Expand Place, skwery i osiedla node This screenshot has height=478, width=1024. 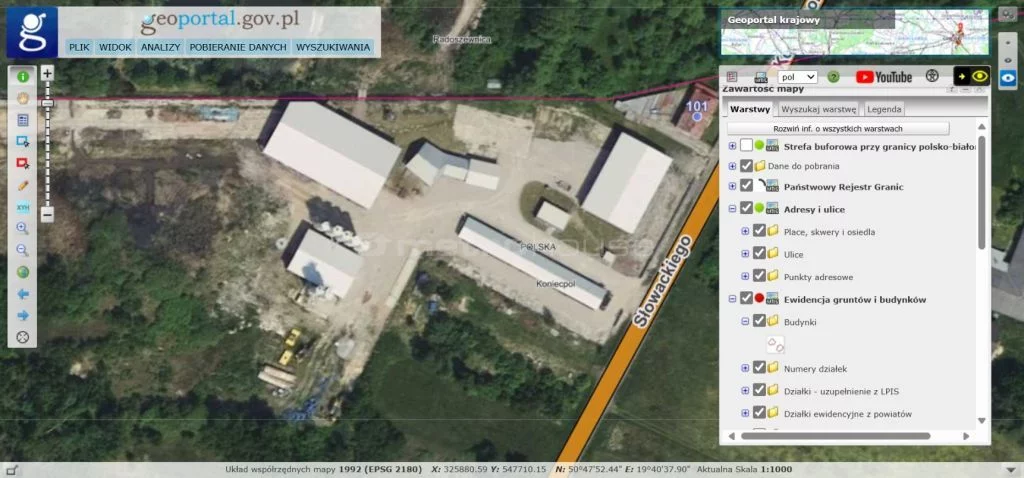click(745, 231)
